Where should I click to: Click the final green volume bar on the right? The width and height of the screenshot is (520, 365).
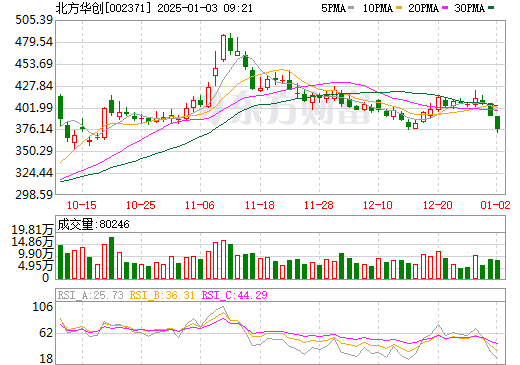[498, 269]
